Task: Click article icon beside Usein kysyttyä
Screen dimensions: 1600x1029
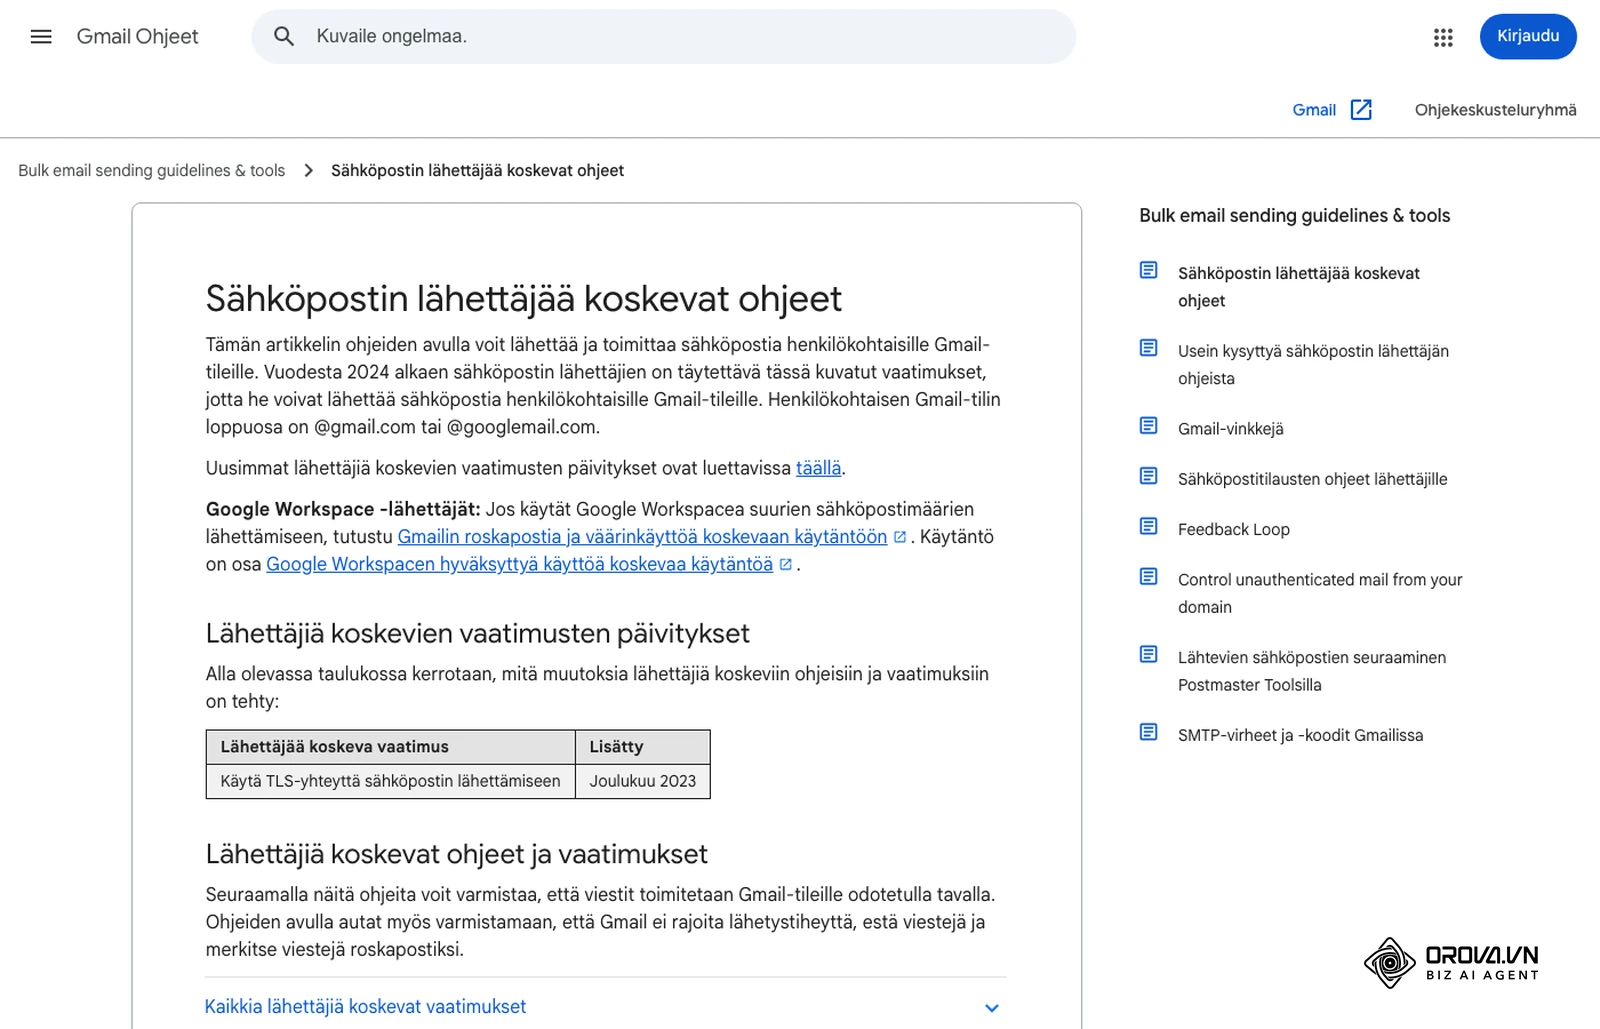Action: click(x=1149, y=348)
